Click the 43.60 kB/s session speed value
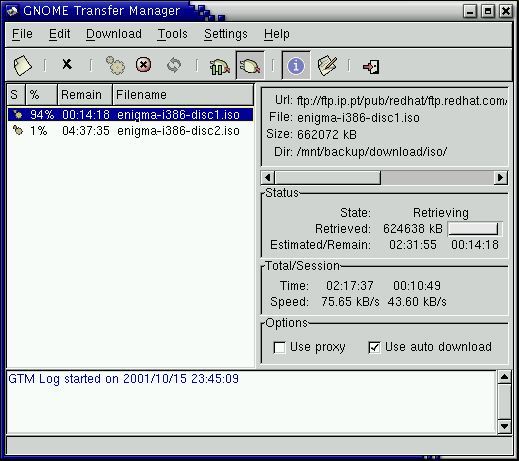Image resolution: width=519 pixels, height=461 pixels. [417, 302]
